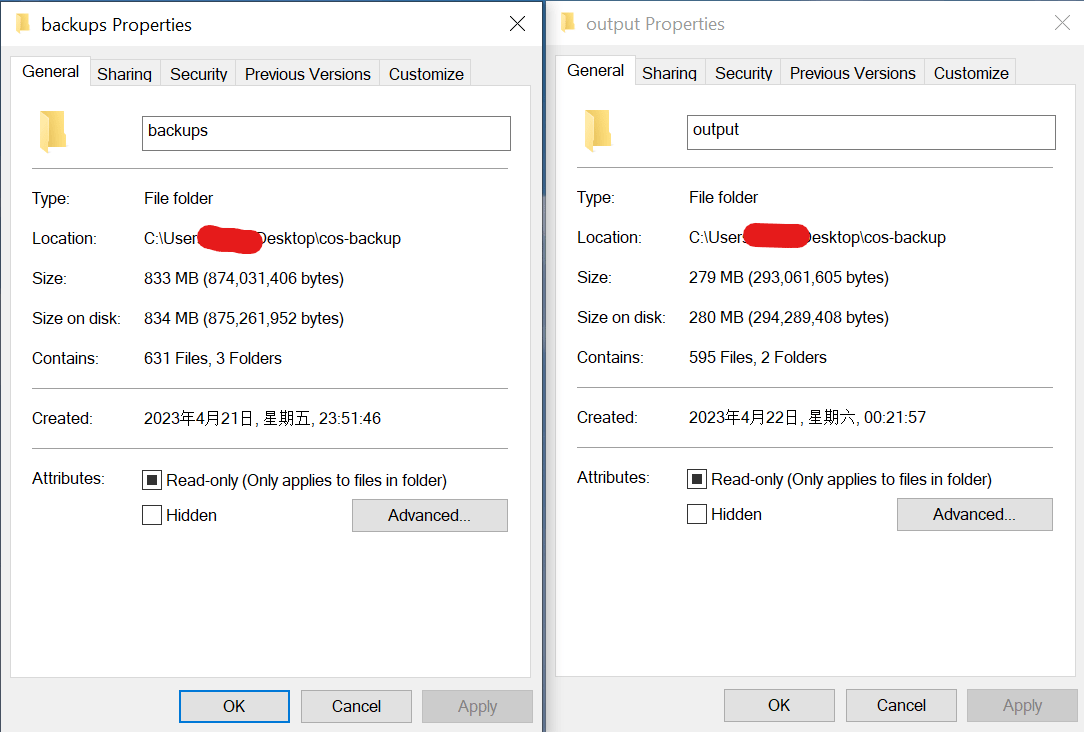Click the output folder icon beside name field
This screenshot has width=1084, height=732.
coord(598,131)
